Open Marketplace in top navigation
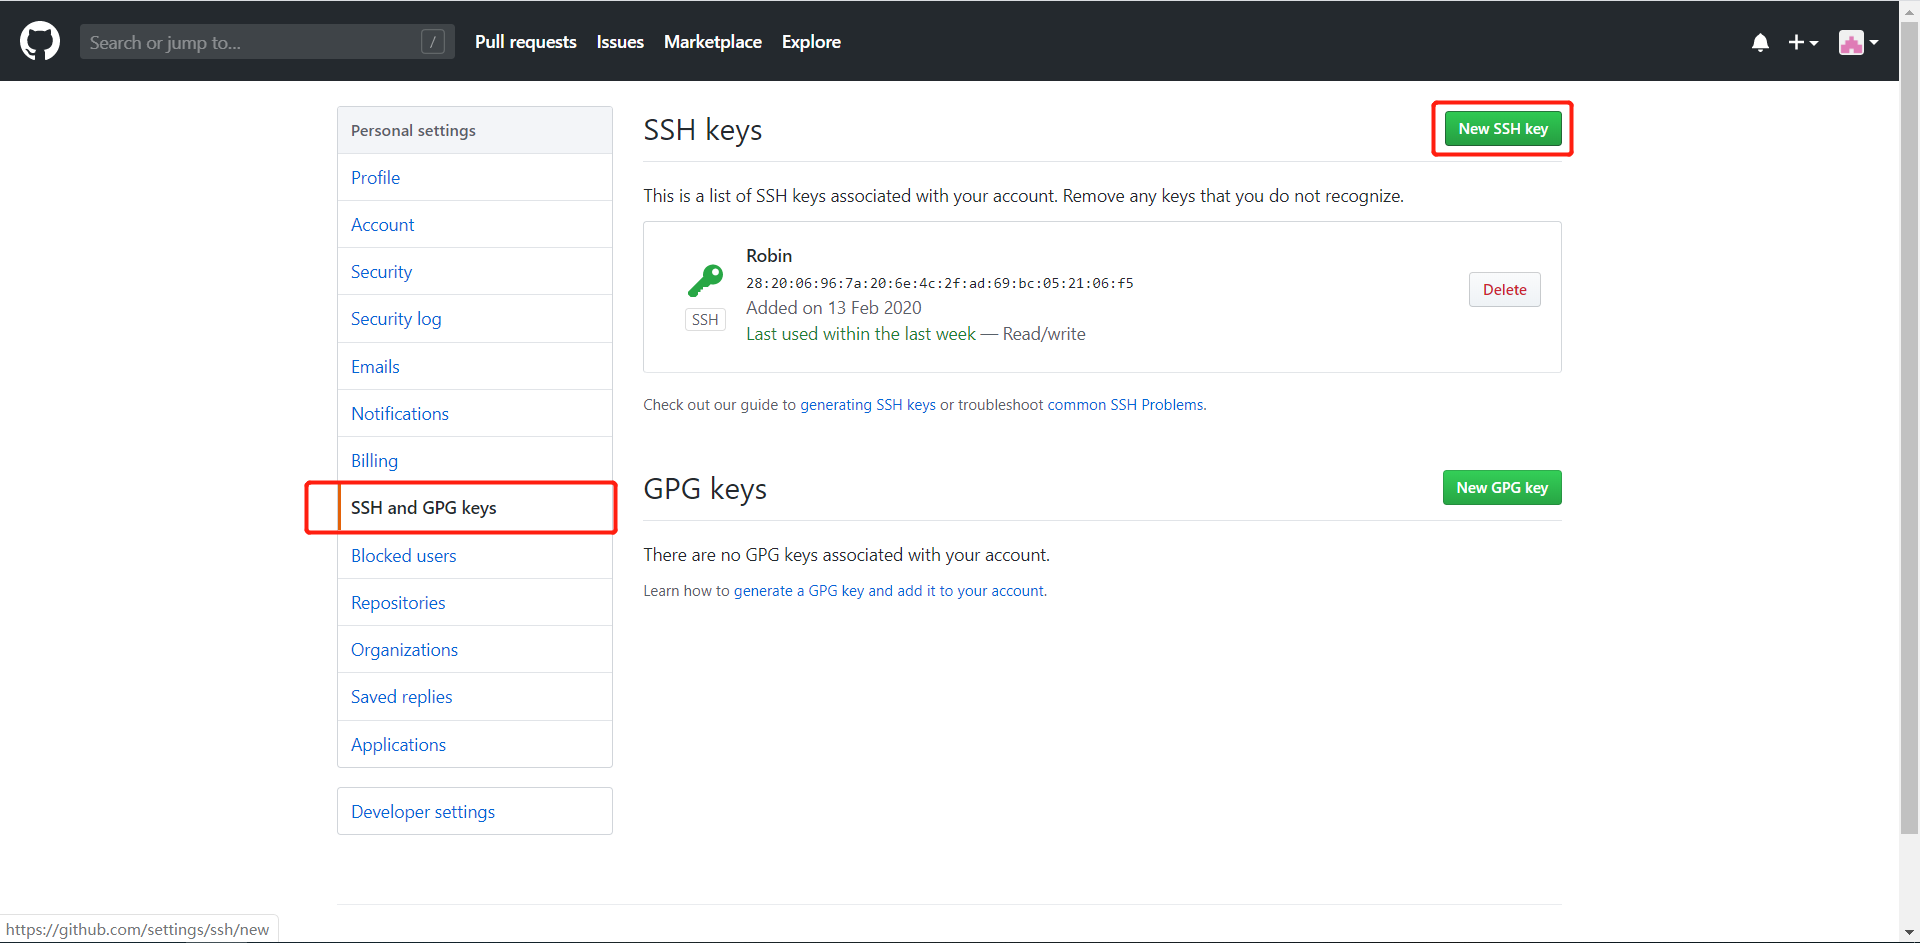 coord(713,42)
